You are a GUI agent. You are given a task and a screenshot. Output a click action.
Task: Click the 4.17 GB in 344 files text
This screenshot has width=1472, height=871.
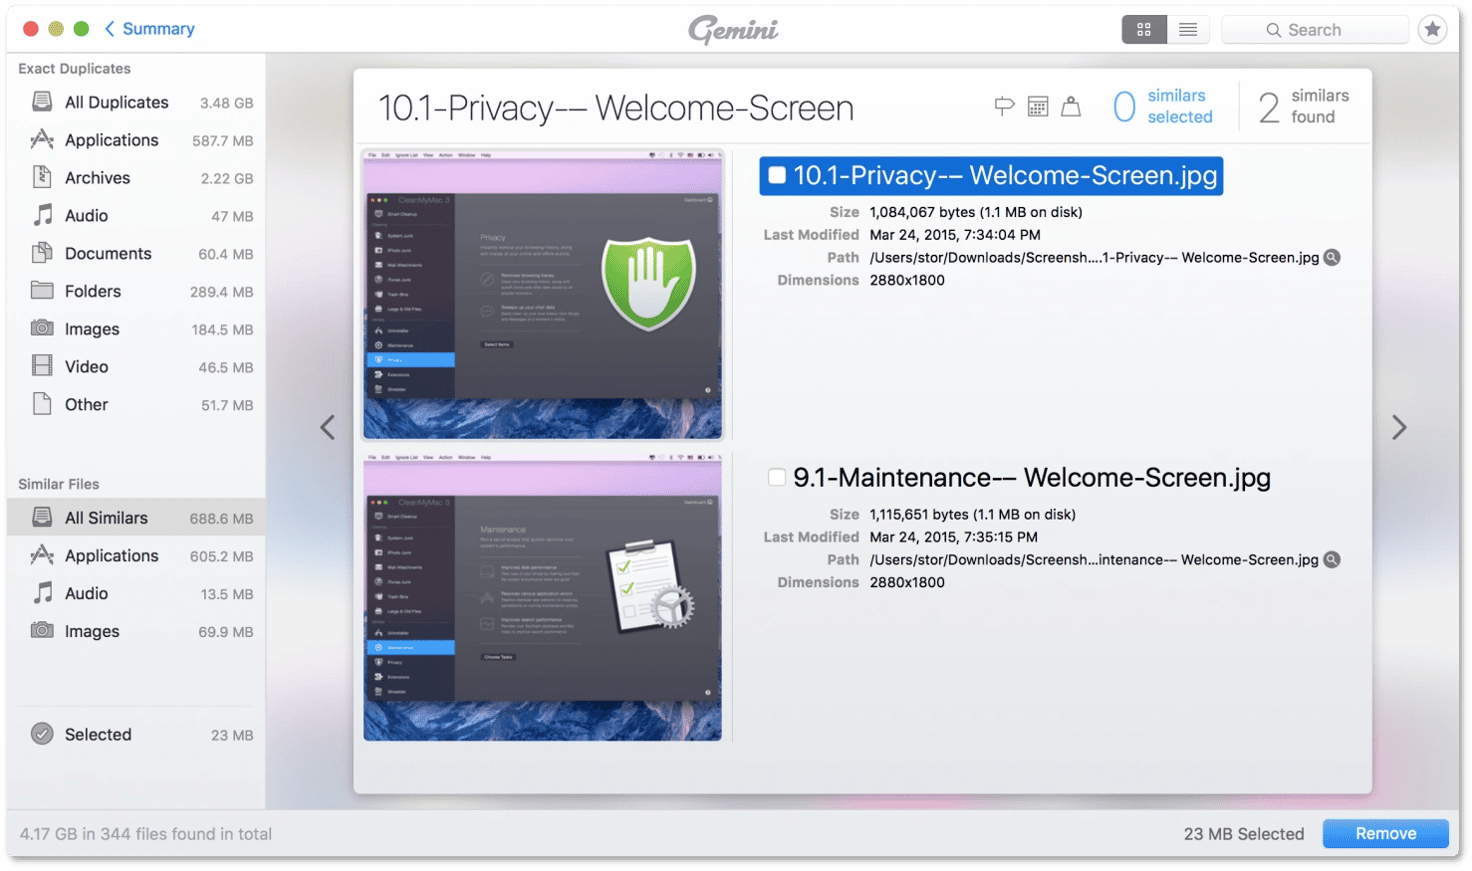coord(146,834)
